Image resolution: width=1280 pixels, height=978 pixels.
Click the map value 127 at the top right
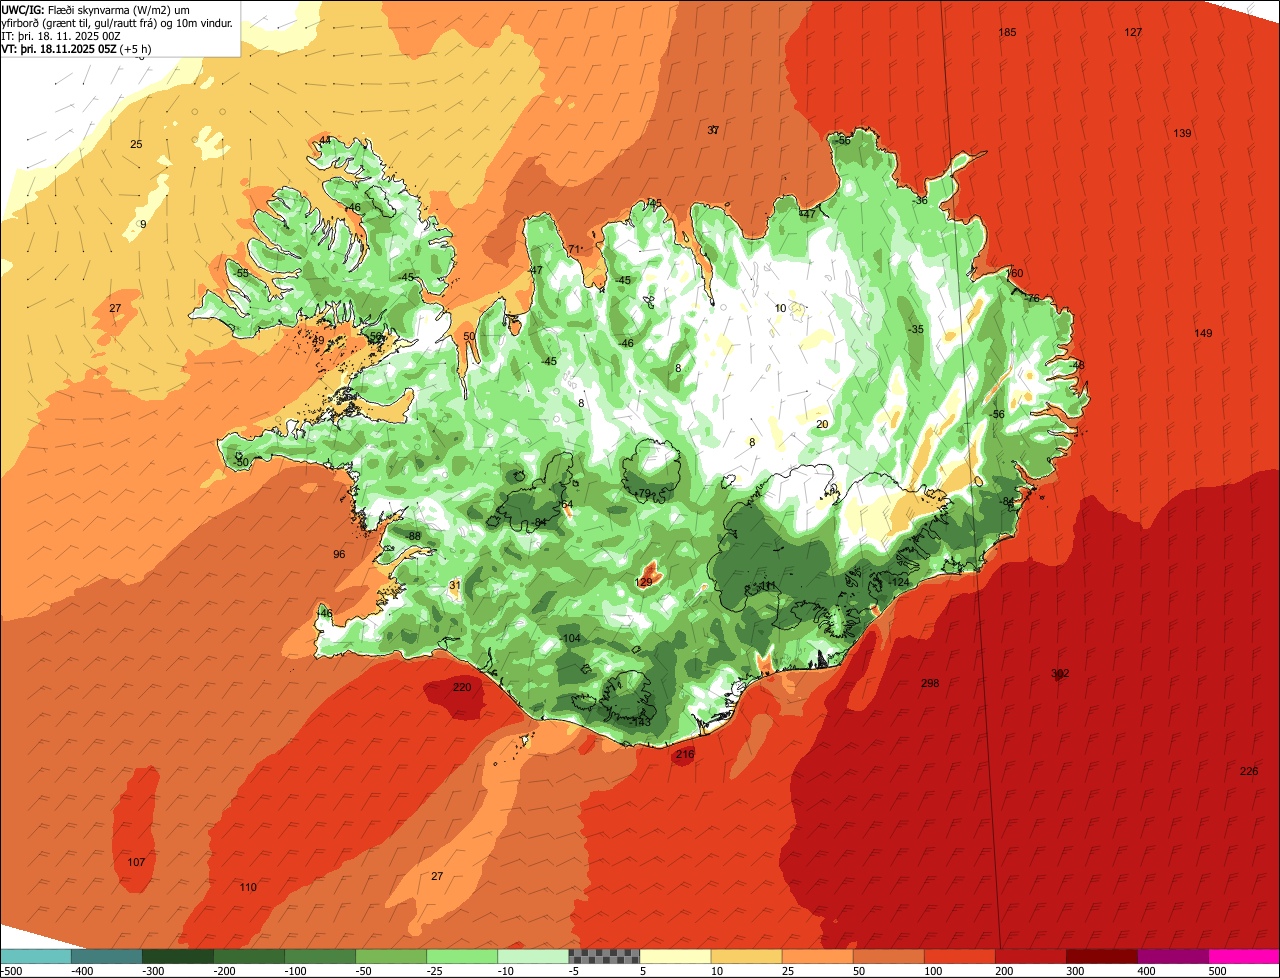coord(1133,33)
